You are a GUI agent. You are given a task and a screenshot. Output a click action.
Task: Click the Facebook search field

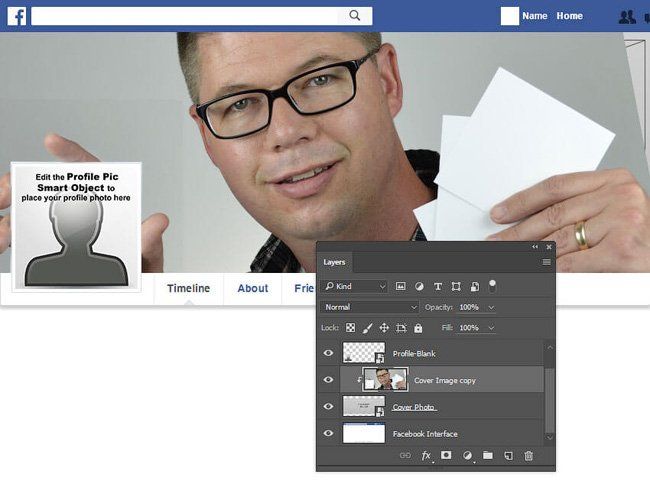coord(190,16)
